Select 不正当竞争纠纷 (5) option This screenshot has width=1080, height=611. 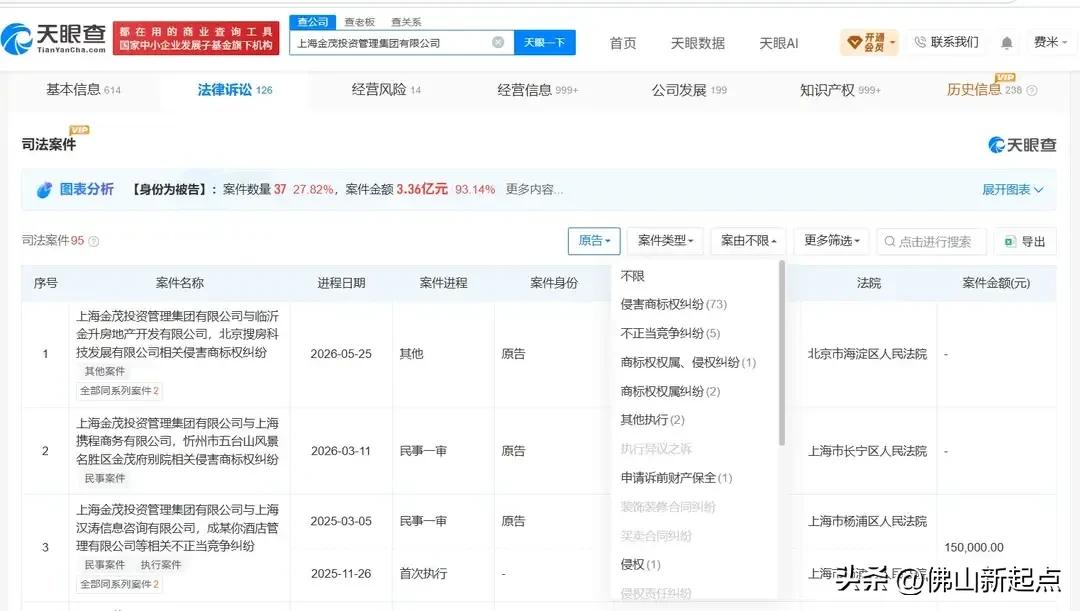[x=670, y=333]
